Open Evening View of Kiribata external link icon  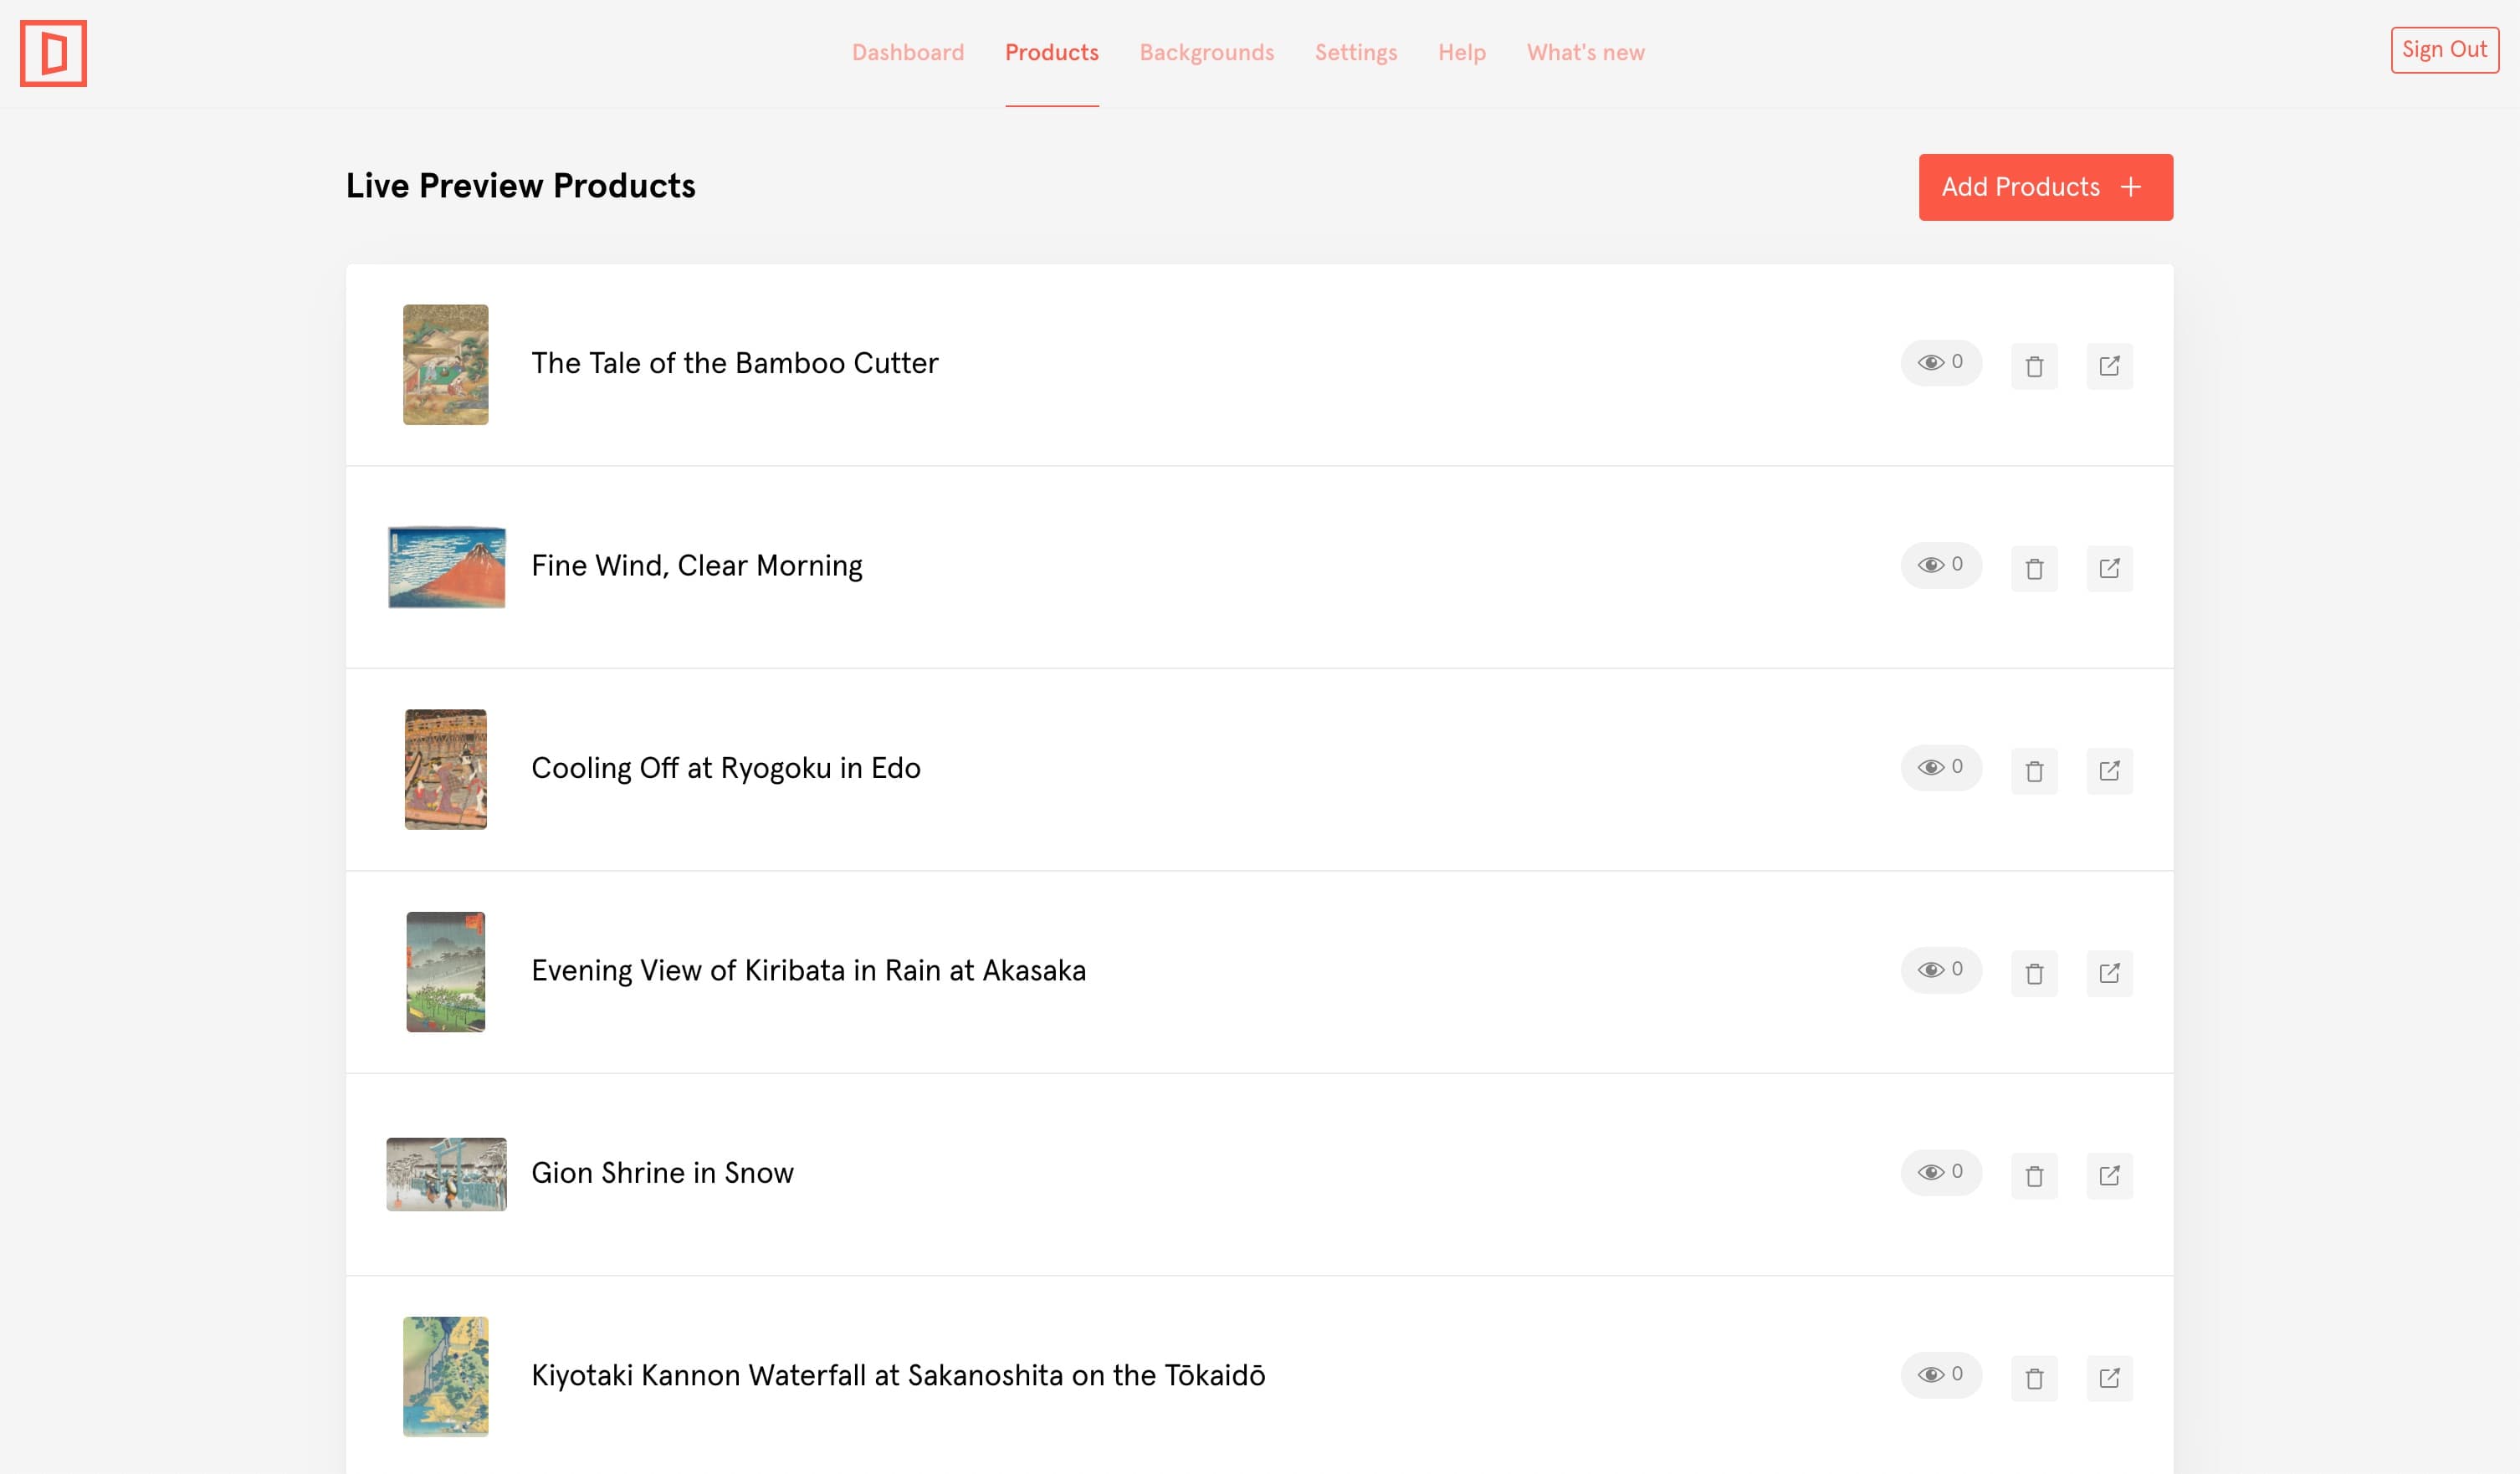click(x=2109, y=973)
